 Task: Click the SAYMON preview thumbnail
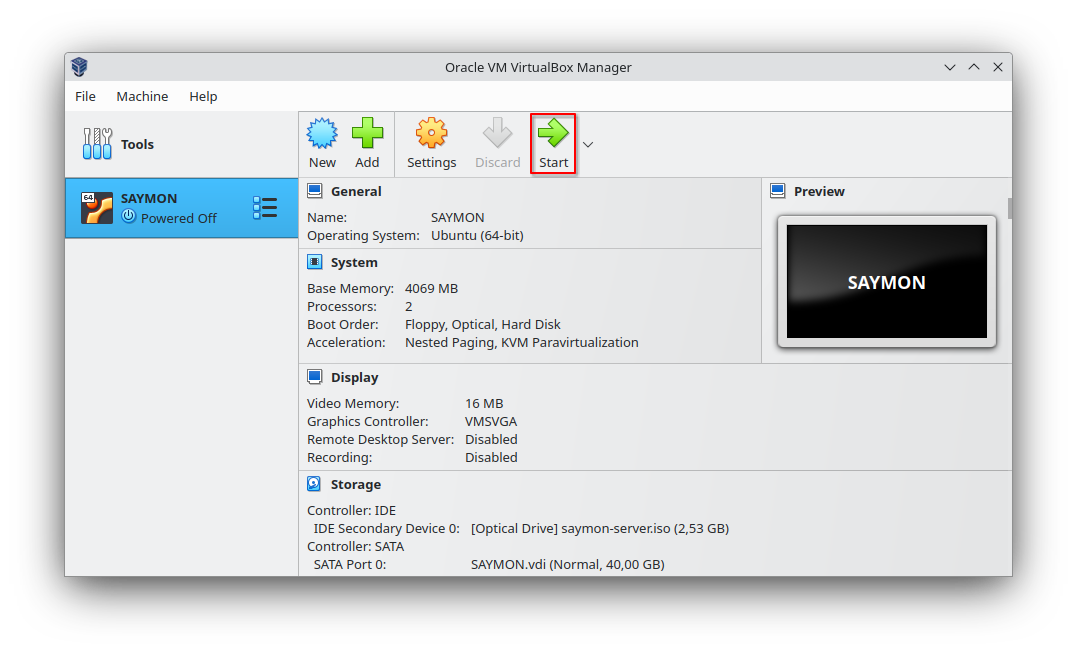pyautogui.click(x=887, y=282)
